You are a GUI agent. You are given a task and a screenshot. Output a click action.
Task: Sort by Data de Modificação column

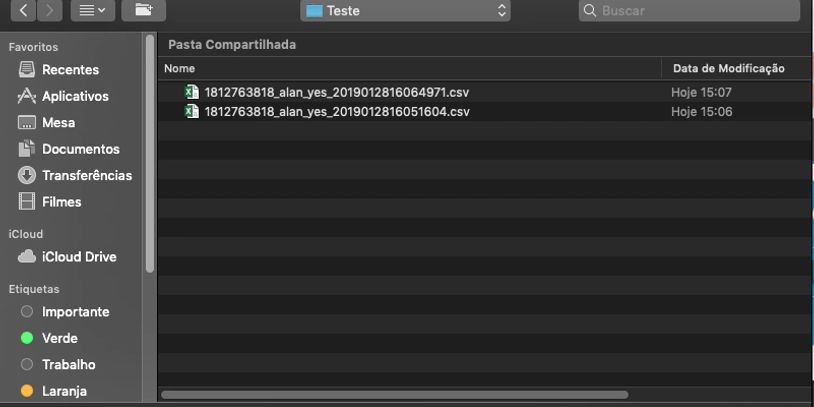point(728,68)
